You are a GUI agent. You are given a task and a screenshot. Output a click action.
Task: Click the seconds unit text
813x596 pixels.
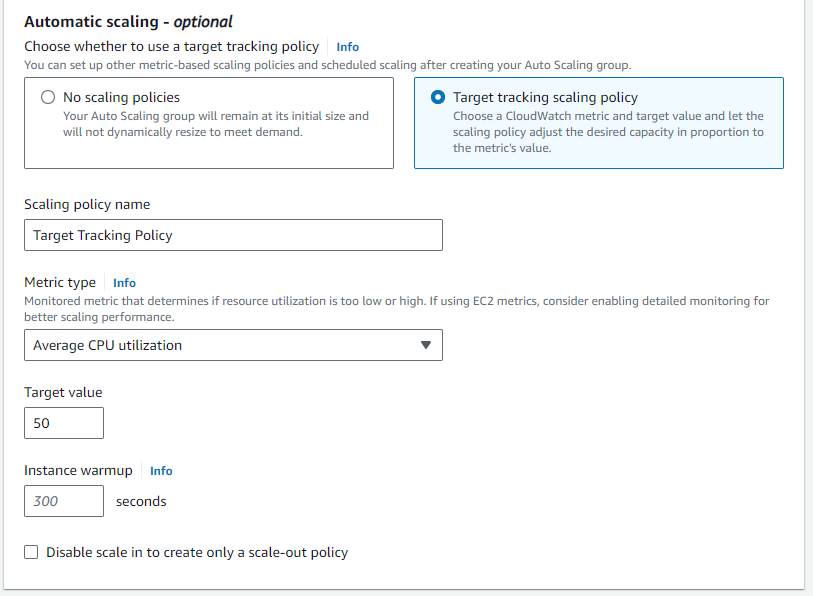[141, 501]
